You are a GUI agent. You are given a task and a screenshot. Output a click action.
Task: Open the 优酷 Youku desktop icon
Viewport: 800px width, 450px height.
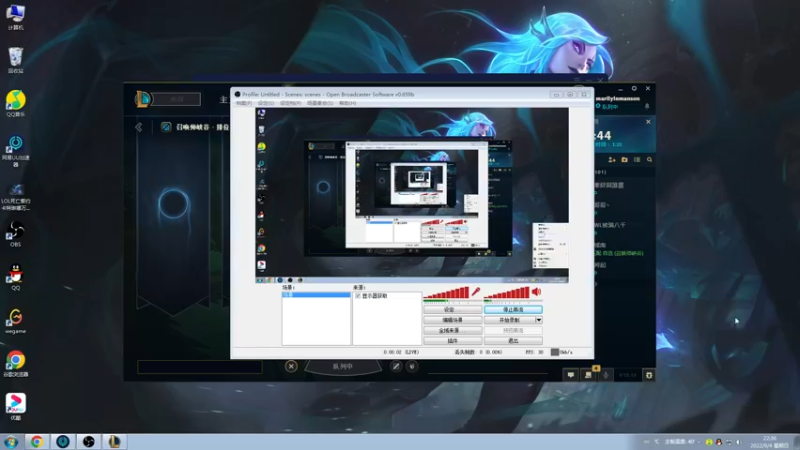click(x=15, y=407)
